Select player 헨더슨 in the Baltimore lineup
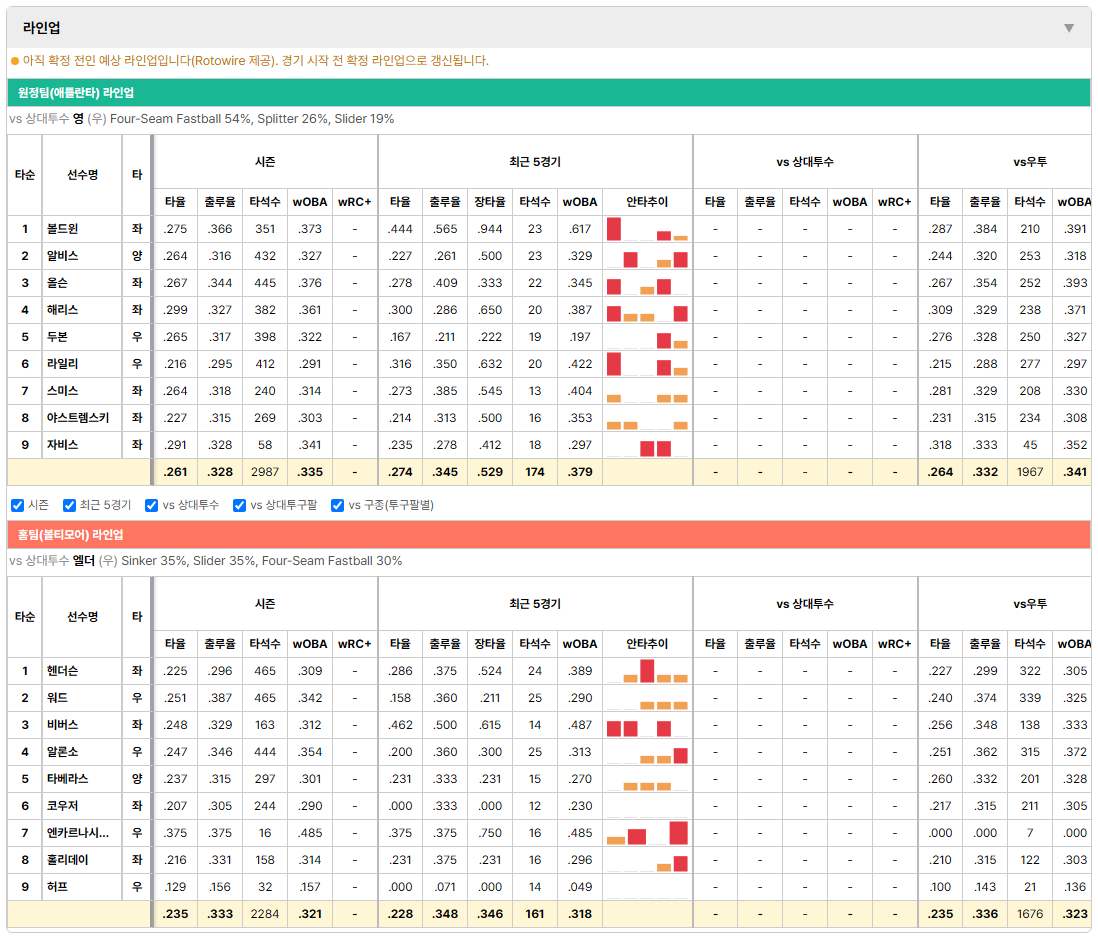The width and height of the screenshot is (1098, 939). point(62,671)
